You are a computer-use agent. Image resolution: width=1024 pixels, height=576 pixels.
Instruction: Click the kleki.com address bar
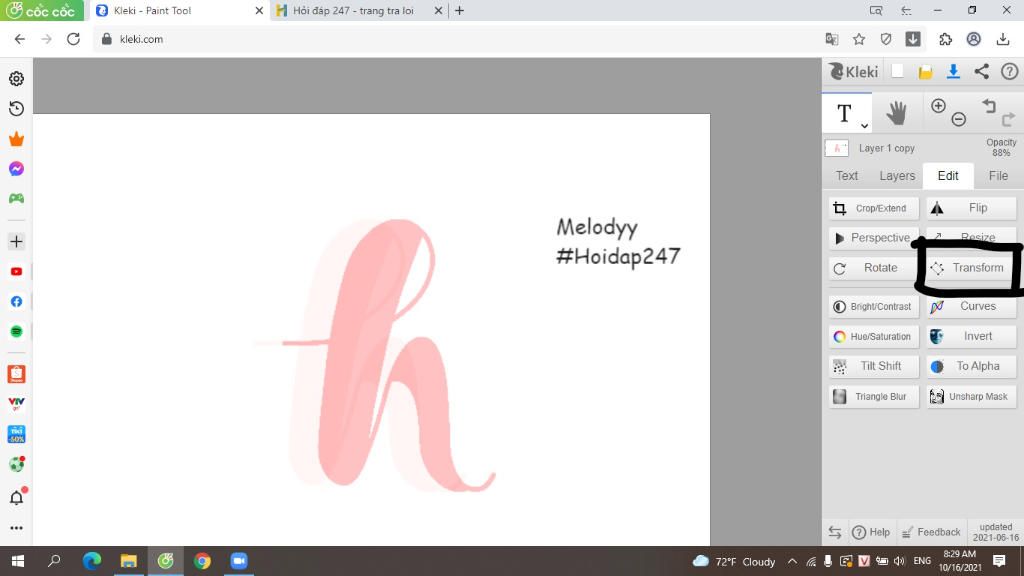pos(457,39)
